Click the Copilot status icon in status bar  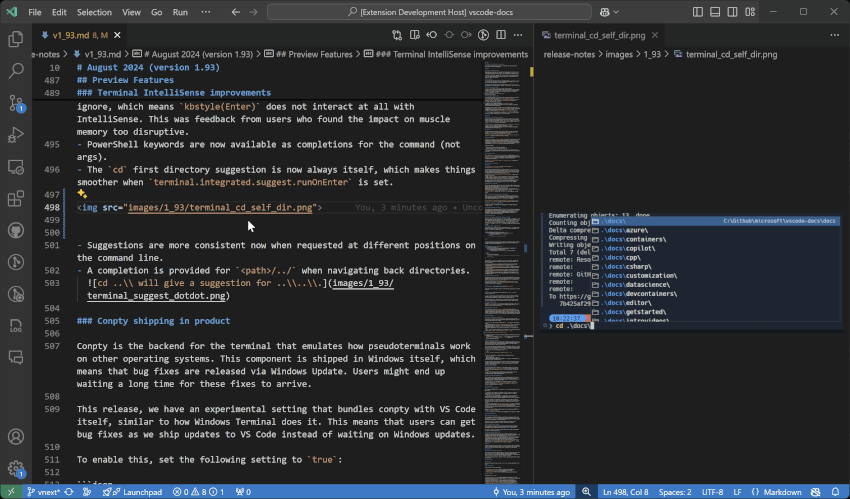tap(815, 492)
